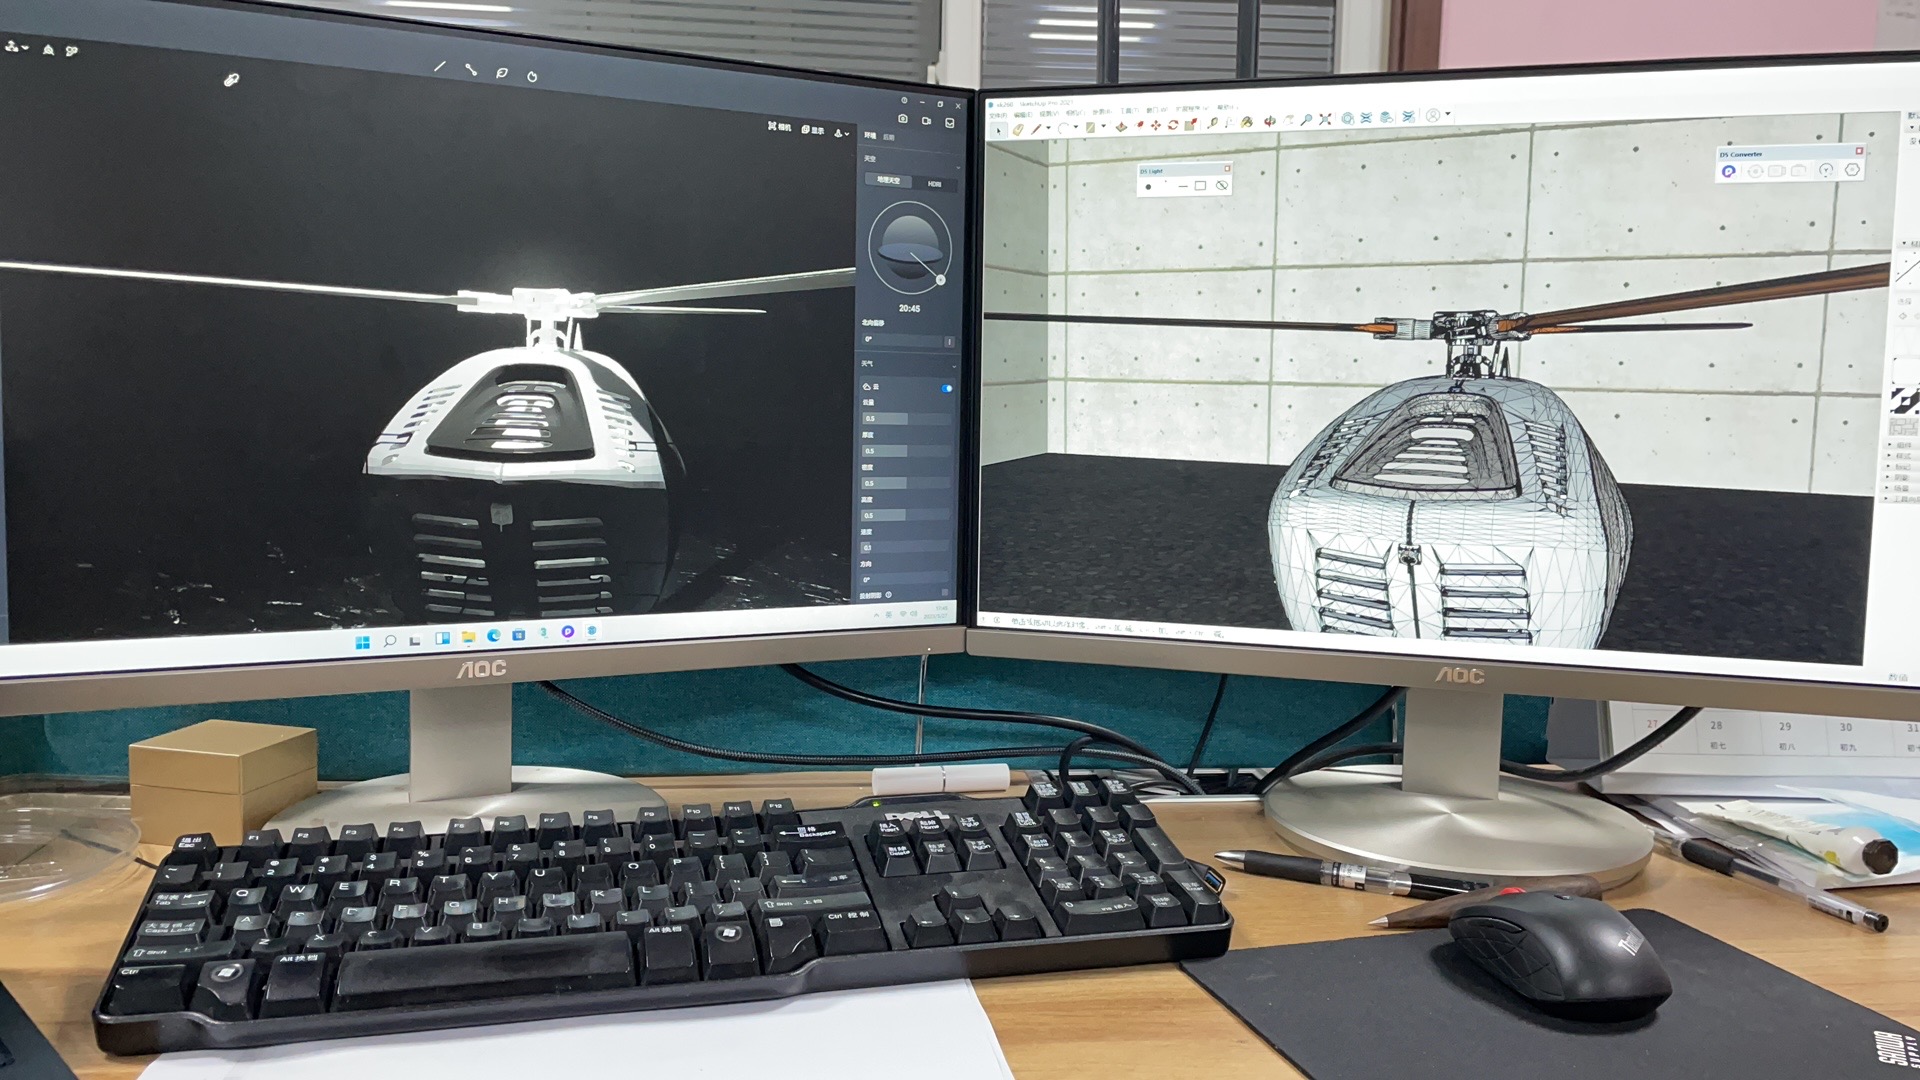Click the hide-lights icon in D5 Light panel

1222,185
